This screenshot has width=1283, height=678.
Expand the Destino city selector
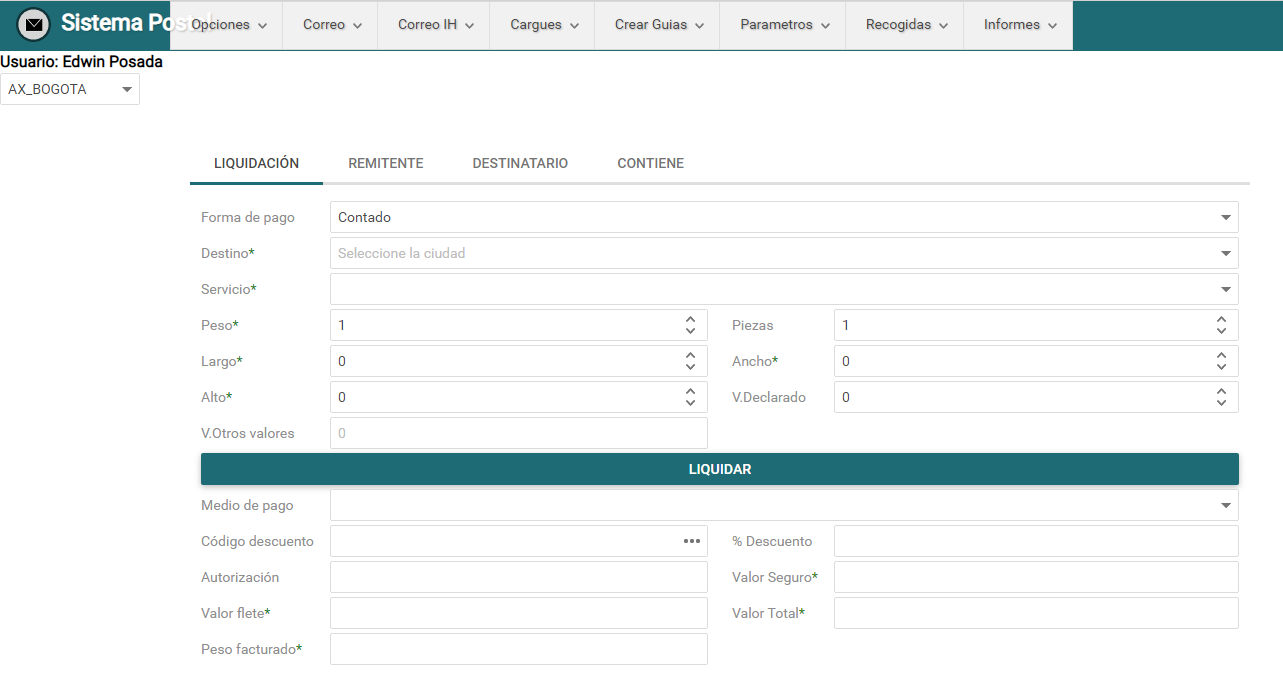pos(1225,253)
